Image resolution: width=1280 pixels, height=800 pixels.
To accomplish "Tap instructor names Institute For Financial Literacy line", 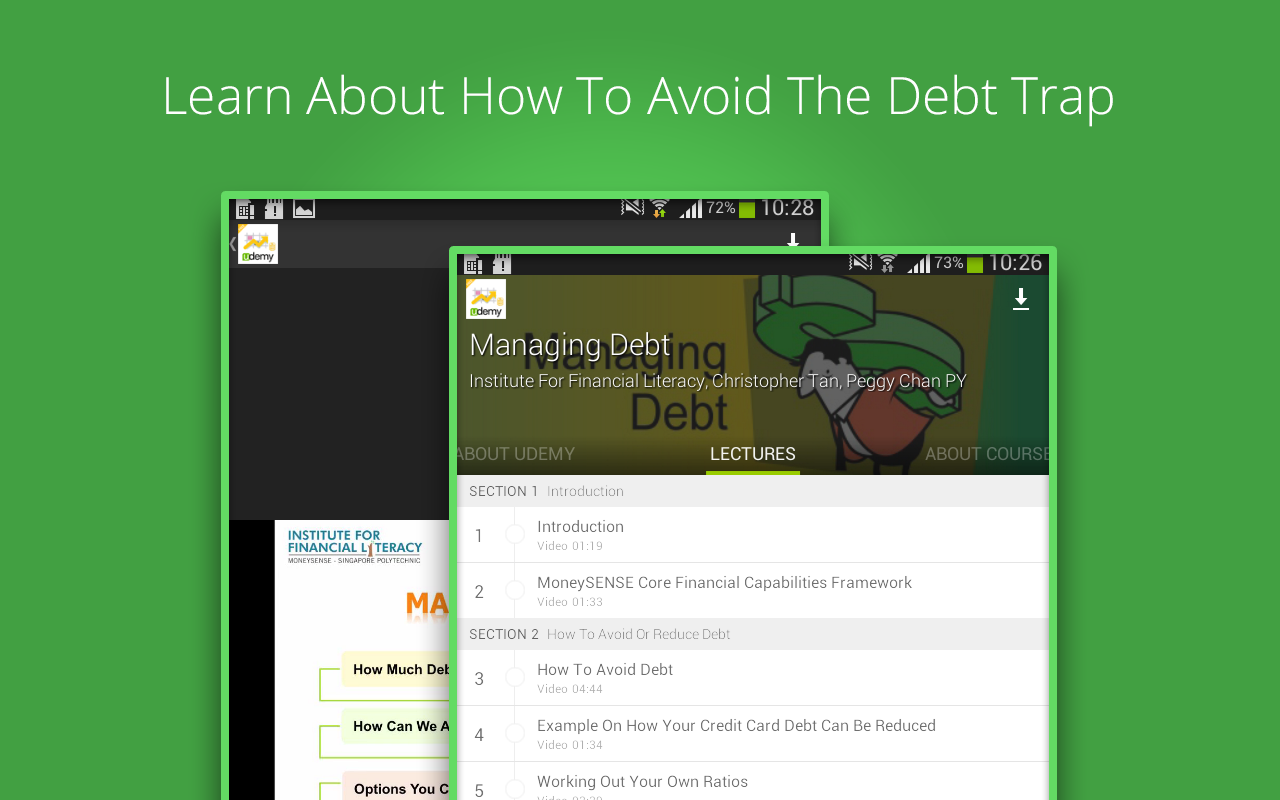I will (718, 381).
